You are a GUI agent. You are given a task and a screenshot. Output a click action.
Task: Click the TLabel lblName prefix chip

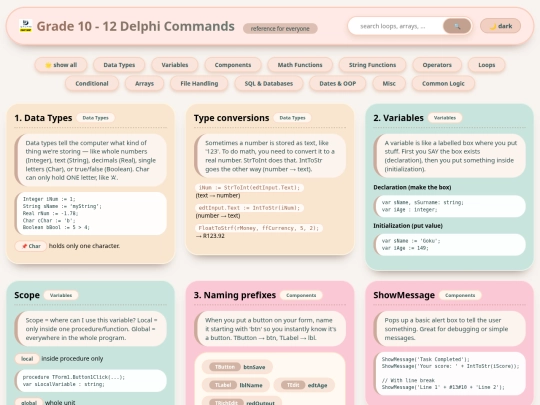pyautogui.click(x=236, y=385)
